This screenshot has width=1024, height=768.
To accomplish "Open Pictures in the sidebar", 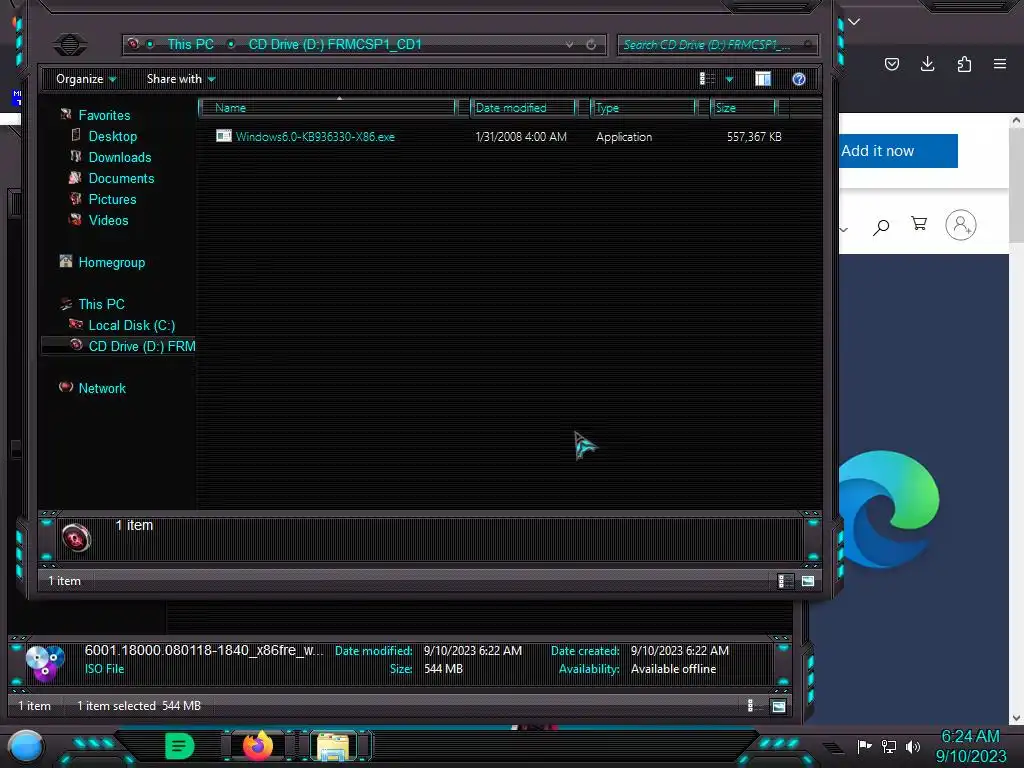I will pos(112,199).
